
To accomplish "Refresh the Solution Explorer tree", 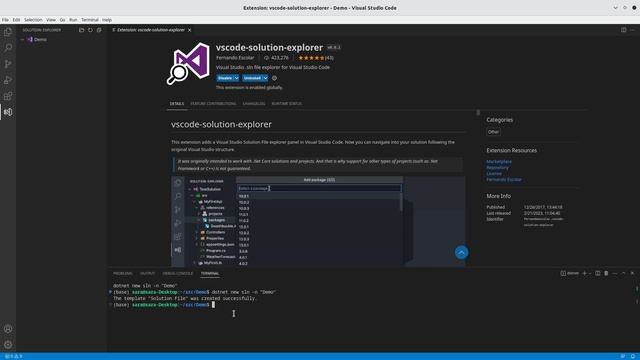I will pos(90,30).
